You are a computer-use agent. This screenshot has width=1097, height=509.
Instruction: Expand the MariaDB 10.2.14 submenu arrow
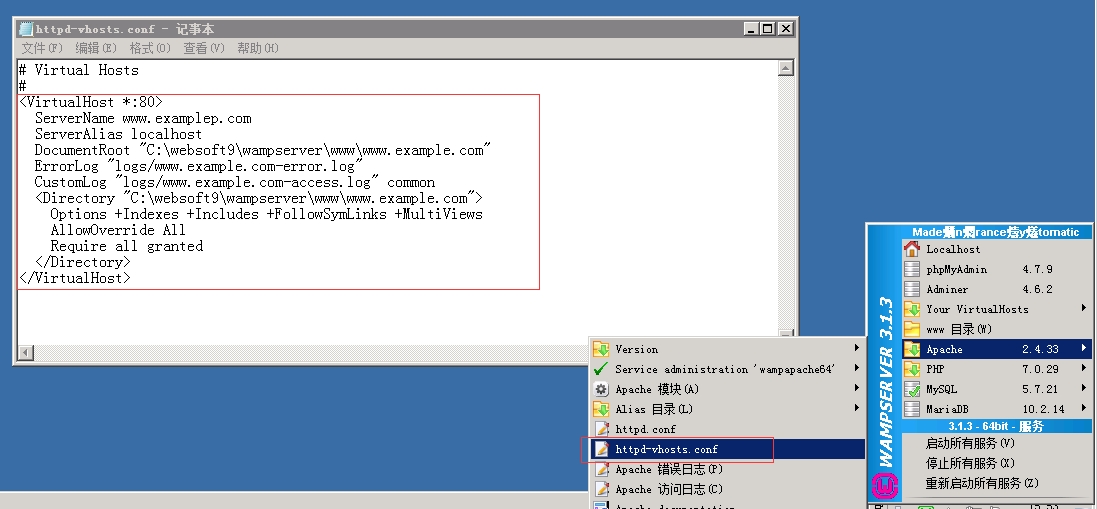1084,409
